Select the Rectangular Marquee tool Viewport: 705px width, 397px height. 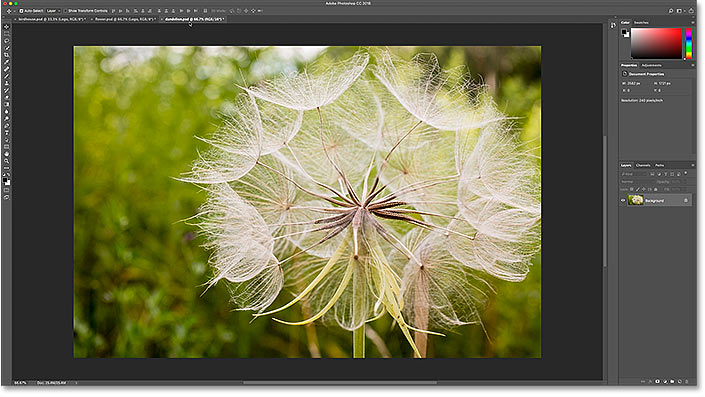pyautogui.click(x=6, y=33)
